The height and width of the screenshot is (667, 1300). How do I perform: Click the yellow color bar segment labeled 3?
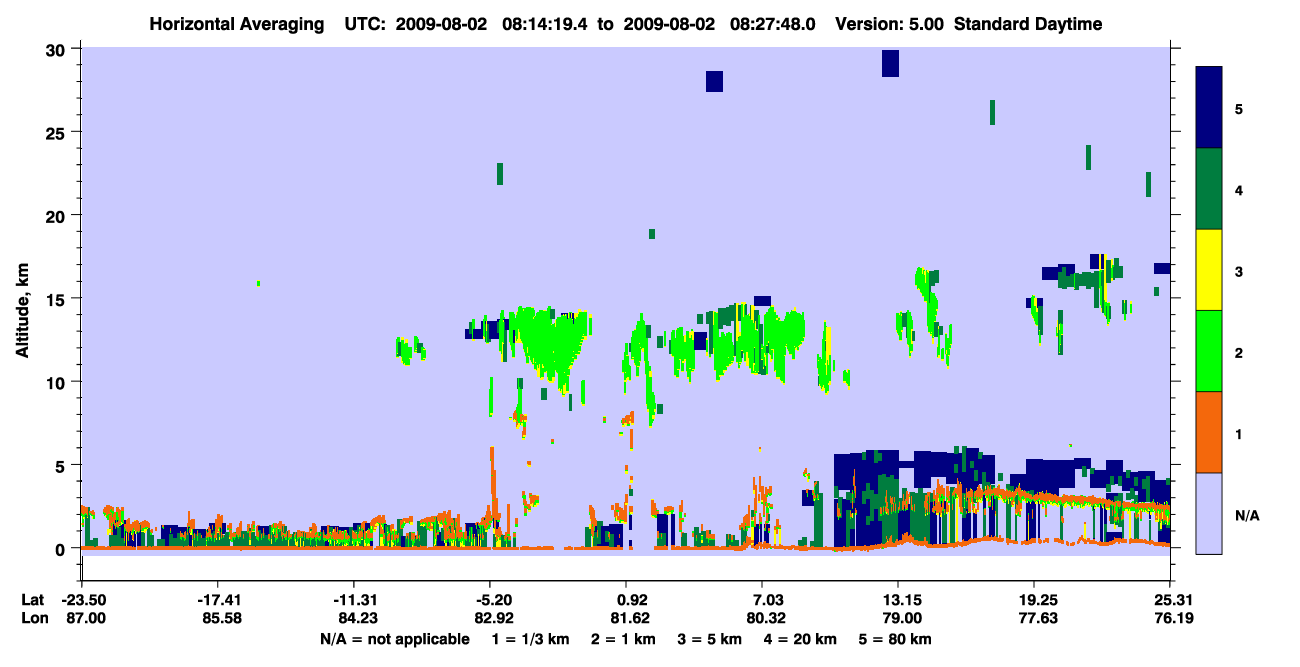click(1209, 270)
